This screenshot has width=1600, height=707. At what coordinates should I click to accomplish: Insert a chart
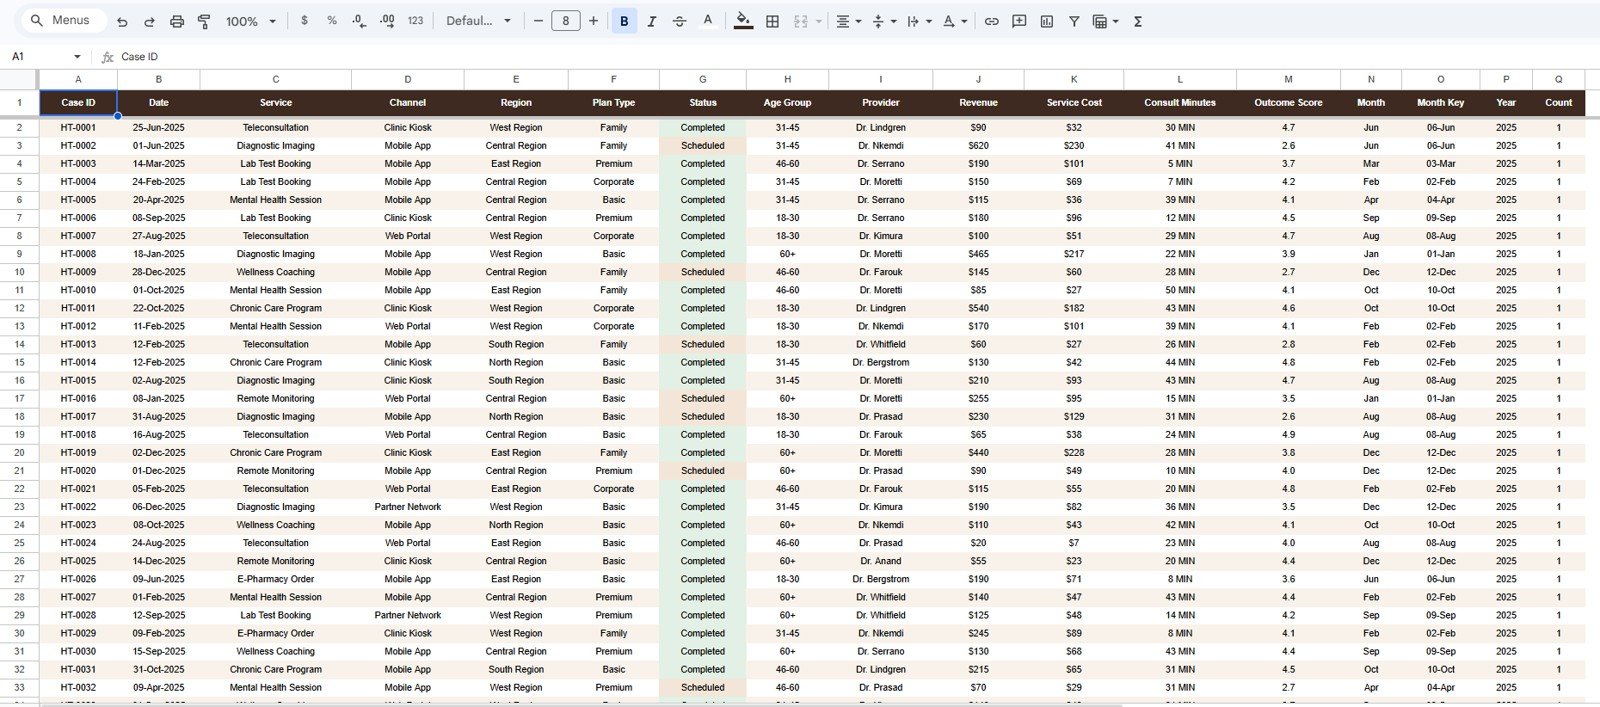pyautogui.click(x=1047, y=21)
